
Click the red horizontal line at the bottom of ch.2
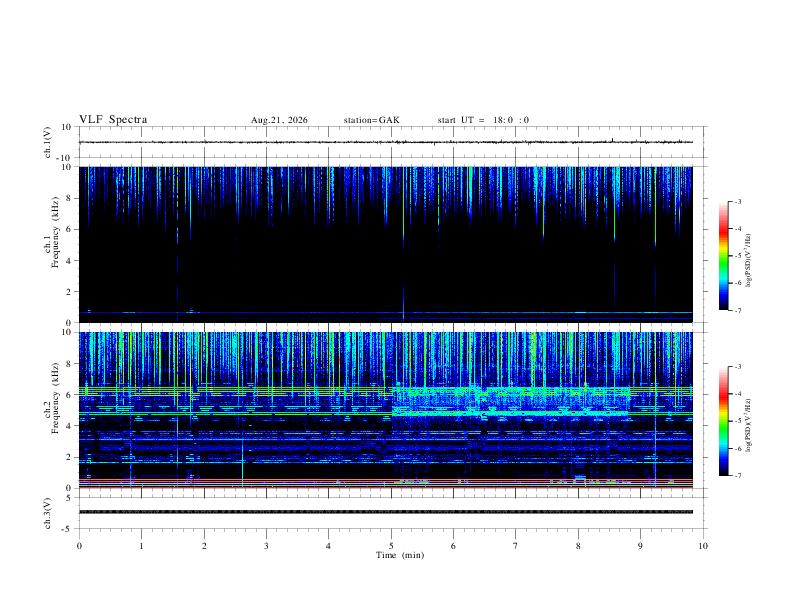[x=386, y=487]
